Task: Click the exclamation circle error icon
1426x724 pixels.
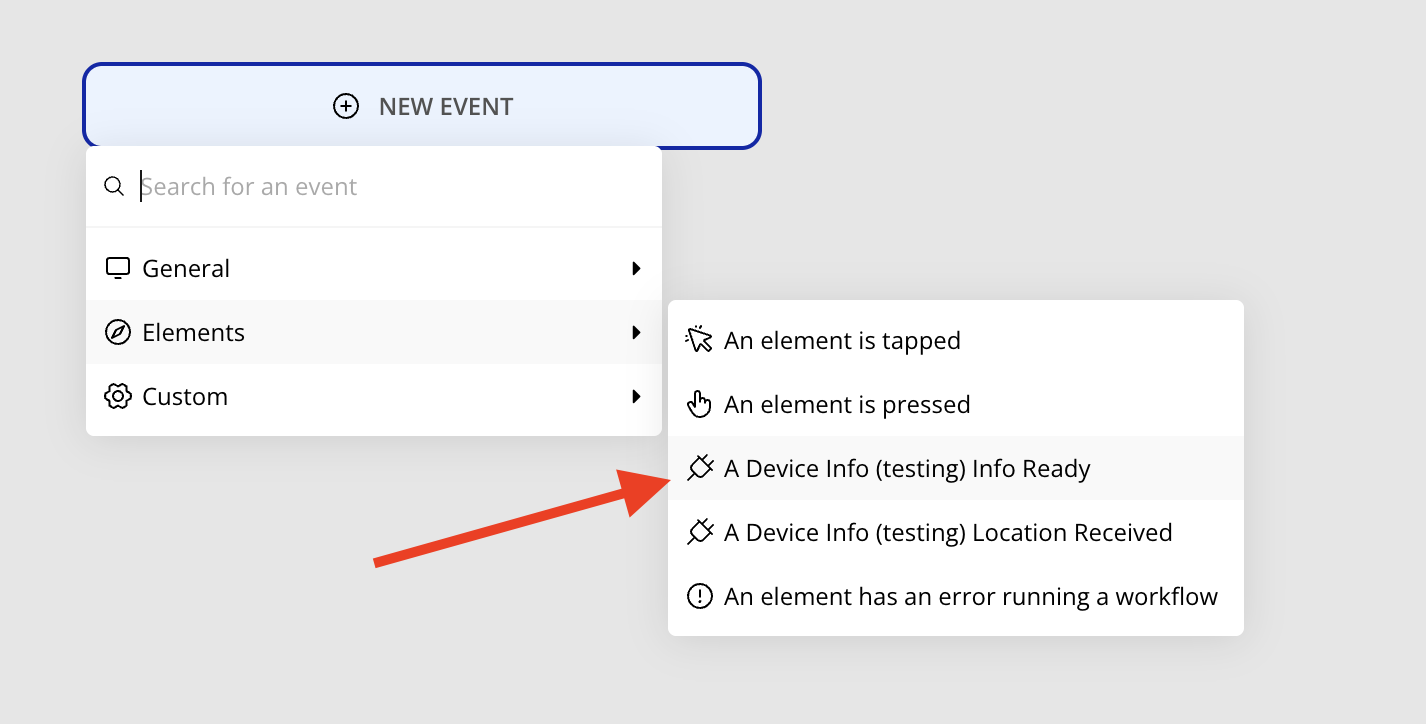Action: [700, 596]
